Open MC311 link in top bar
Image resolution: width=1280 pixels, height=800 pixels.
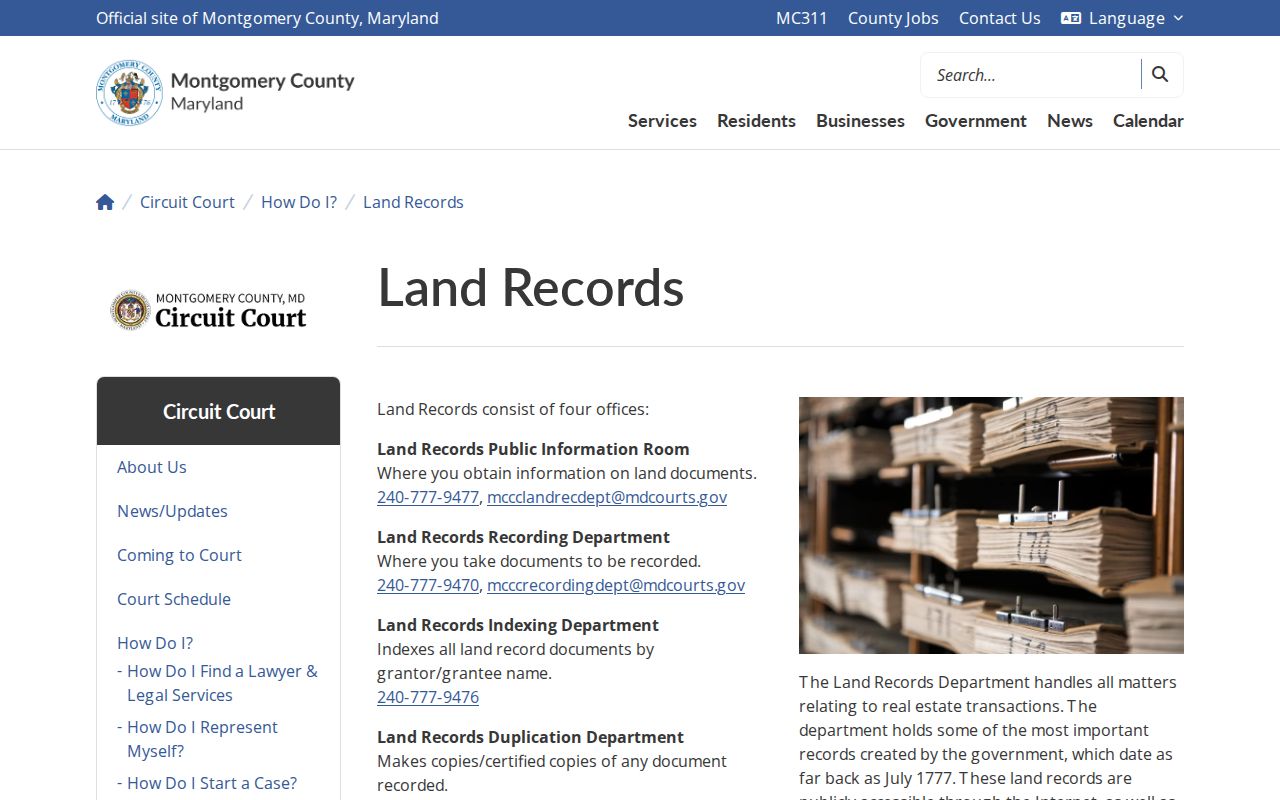coord(802,18)
